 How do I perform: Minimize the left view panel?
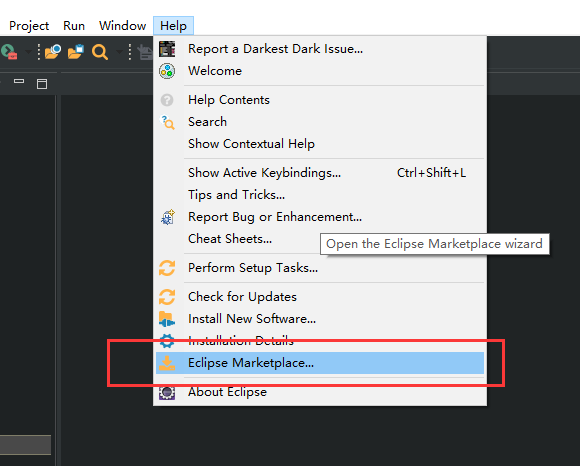coord(19,81)
